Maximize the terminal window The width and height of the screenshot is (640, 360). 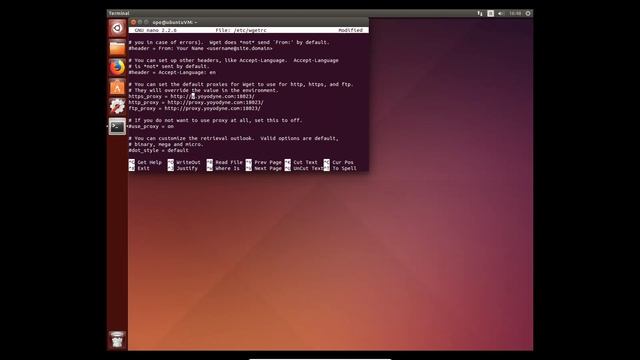pyautogui.click(x=146, y=22)
